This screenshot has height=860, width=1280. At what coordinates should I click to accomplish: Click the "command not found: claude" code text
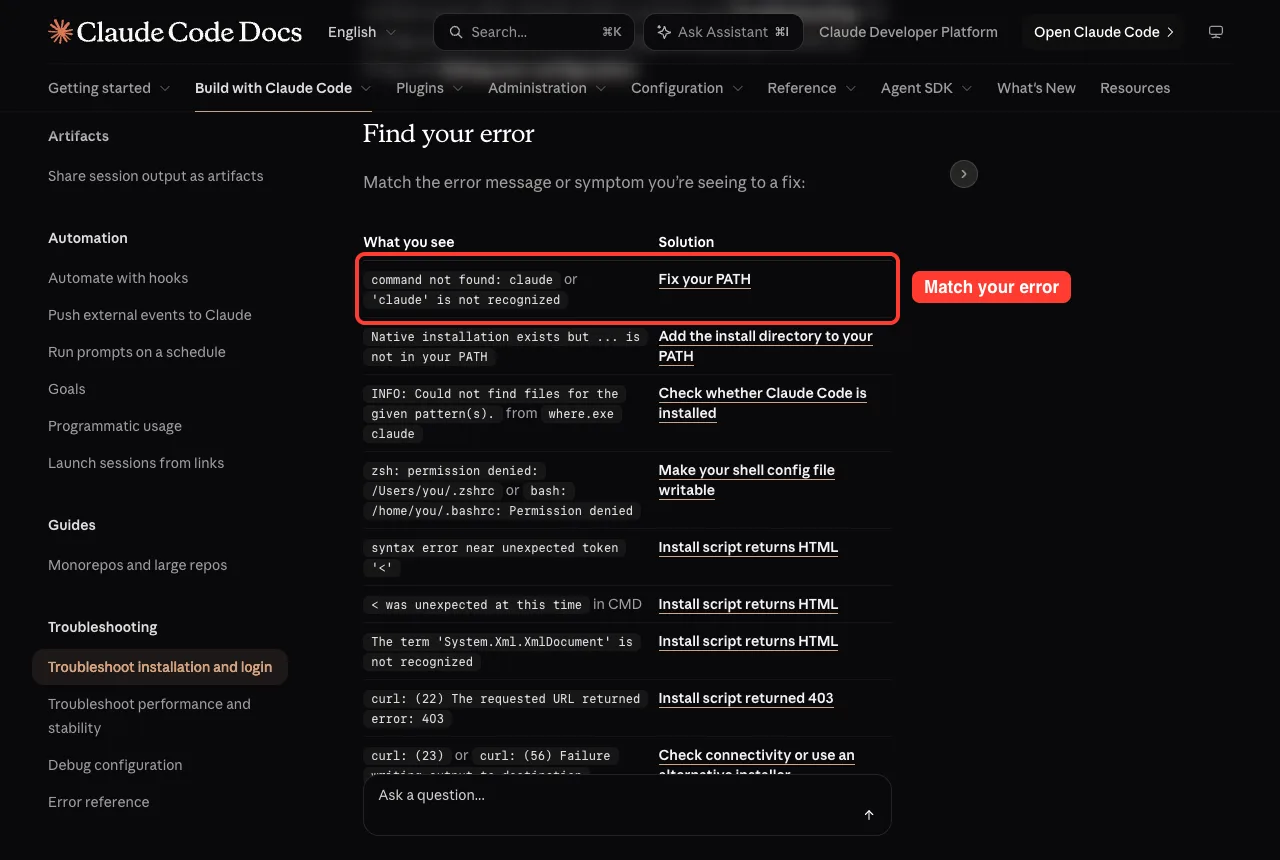coord(462,280)
